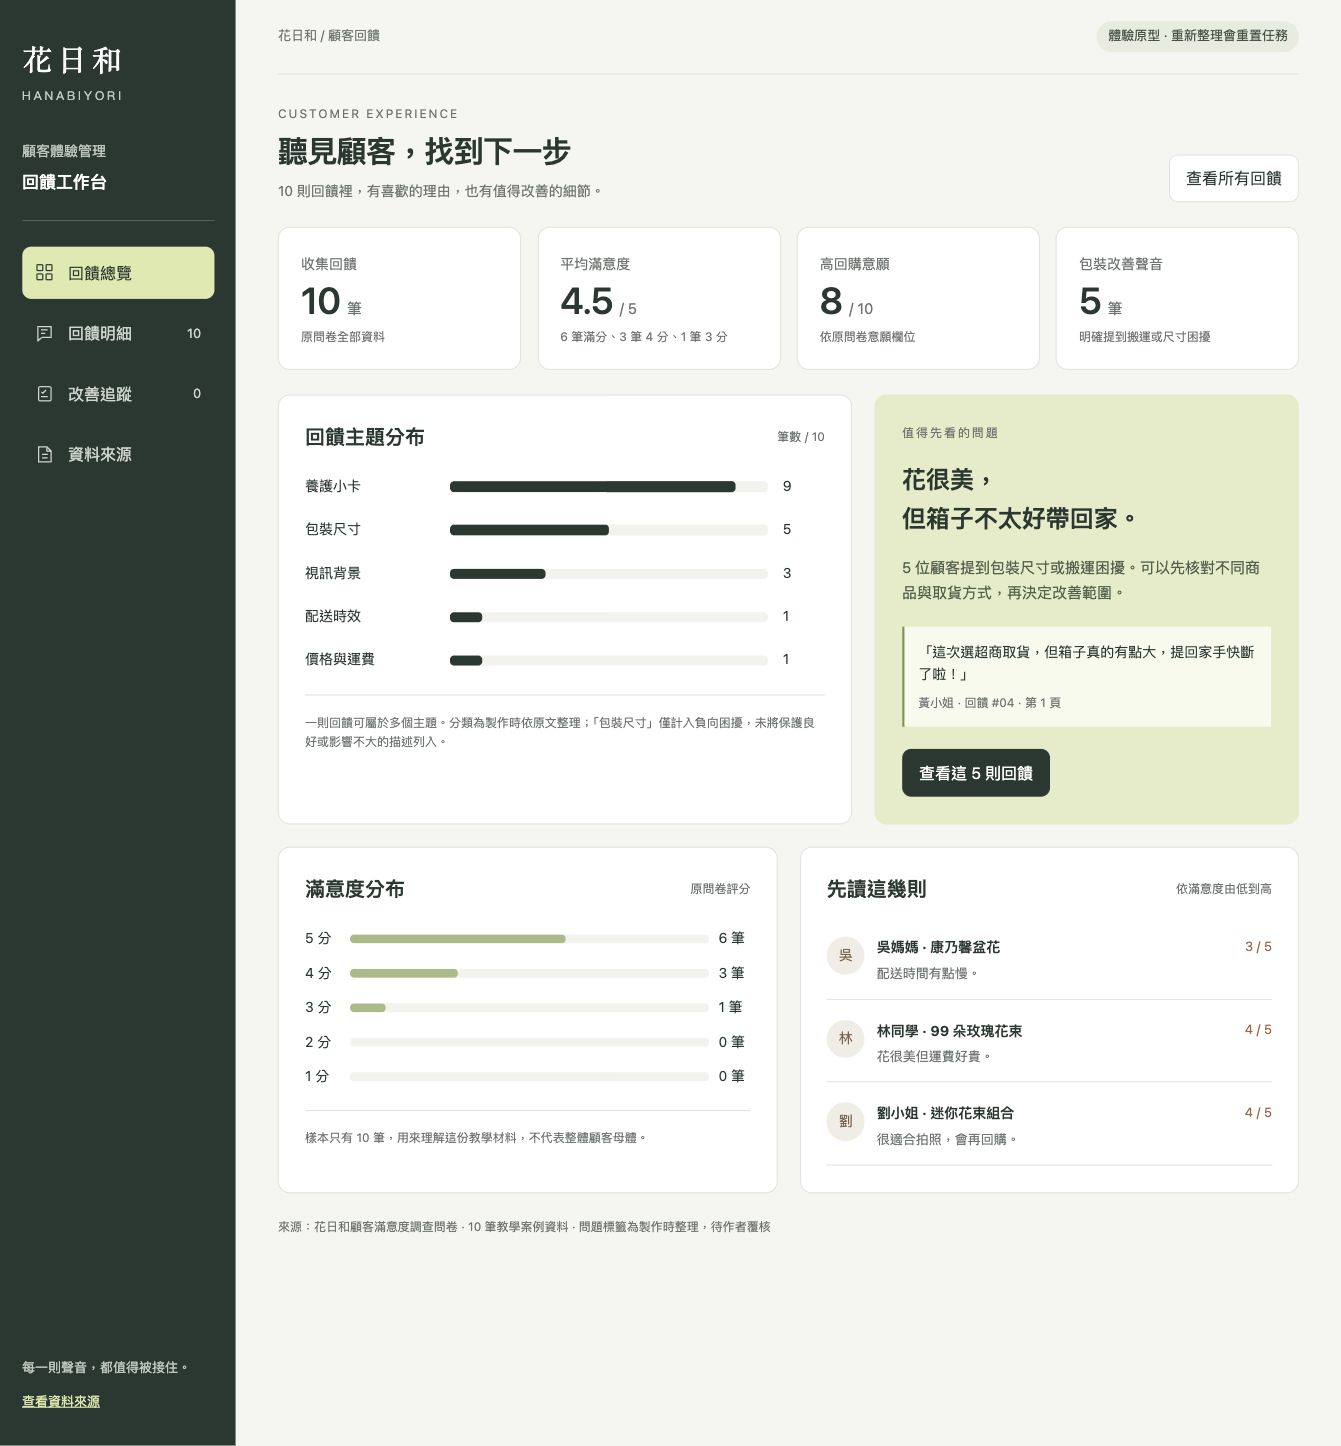Click the 養護小卡 progress bar
Screen dimensions: 1341x1446
pos(608,487)
